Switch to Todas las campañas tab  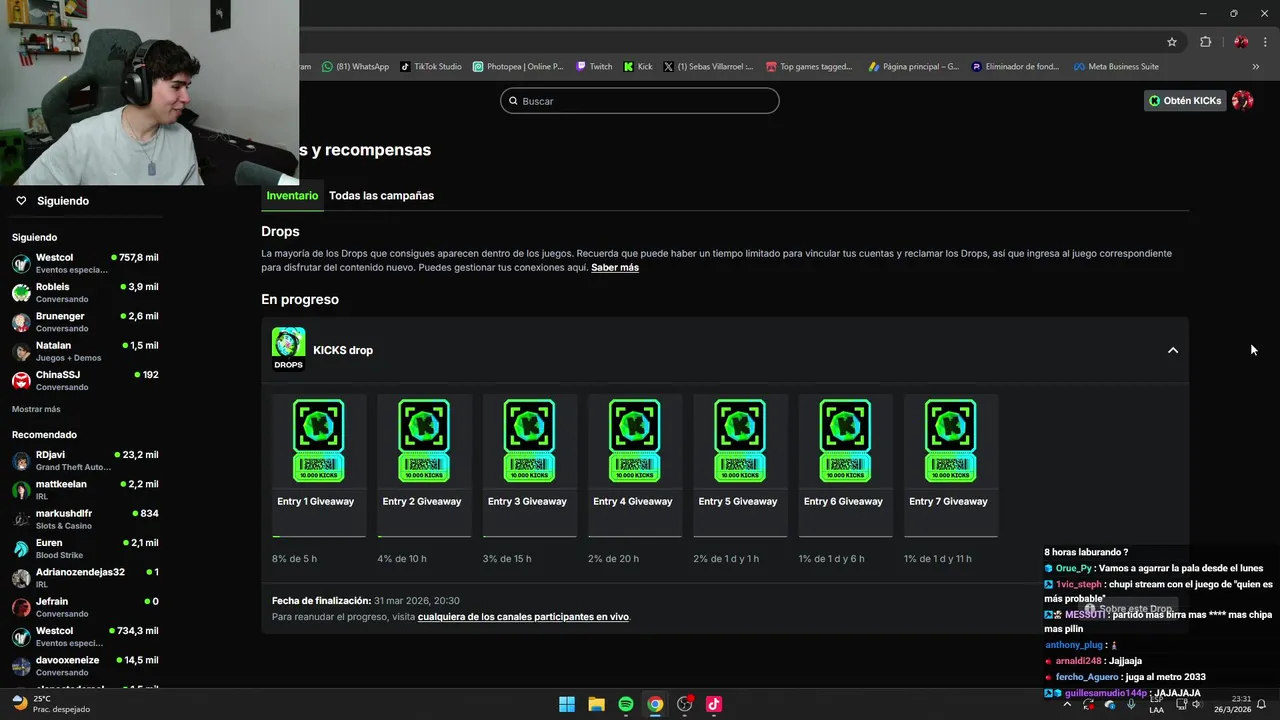click(381, 196)
